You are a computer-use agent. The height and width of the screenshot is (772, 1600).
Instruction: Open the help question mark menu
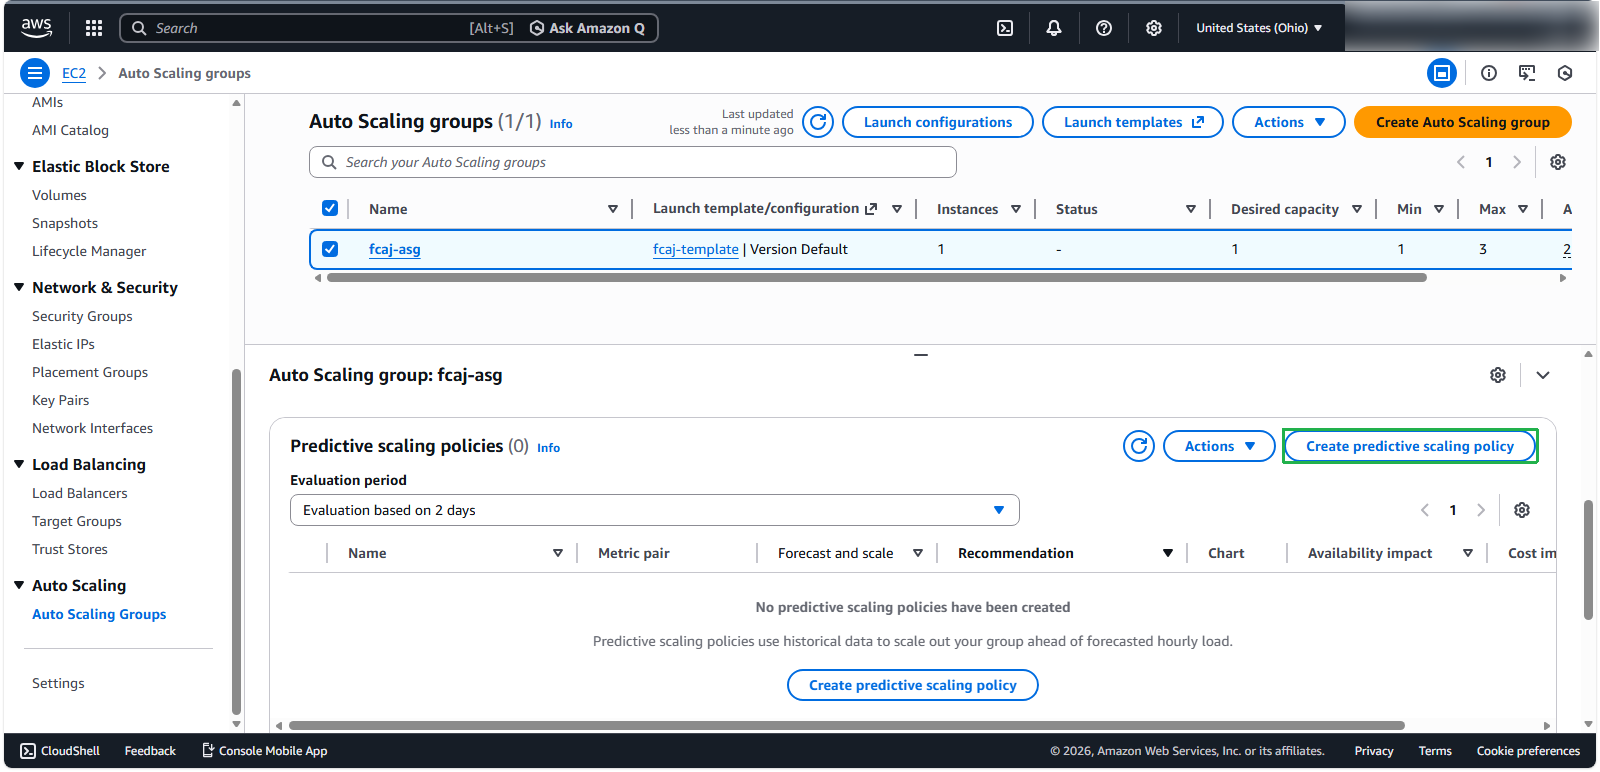coord(1104,28)
